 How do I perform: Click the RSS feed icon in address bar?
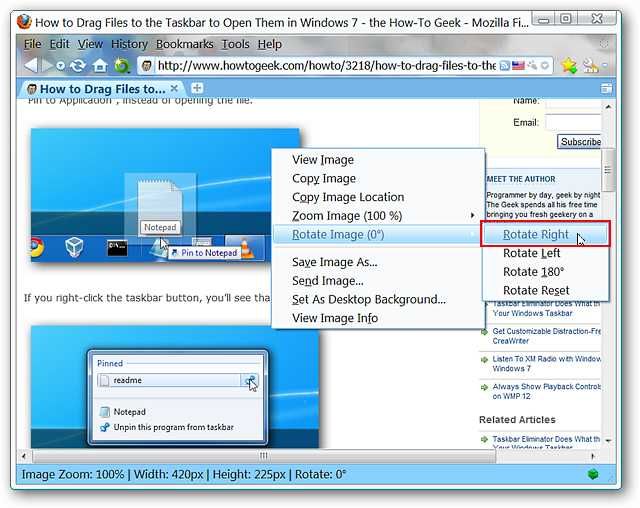point(505,66)
